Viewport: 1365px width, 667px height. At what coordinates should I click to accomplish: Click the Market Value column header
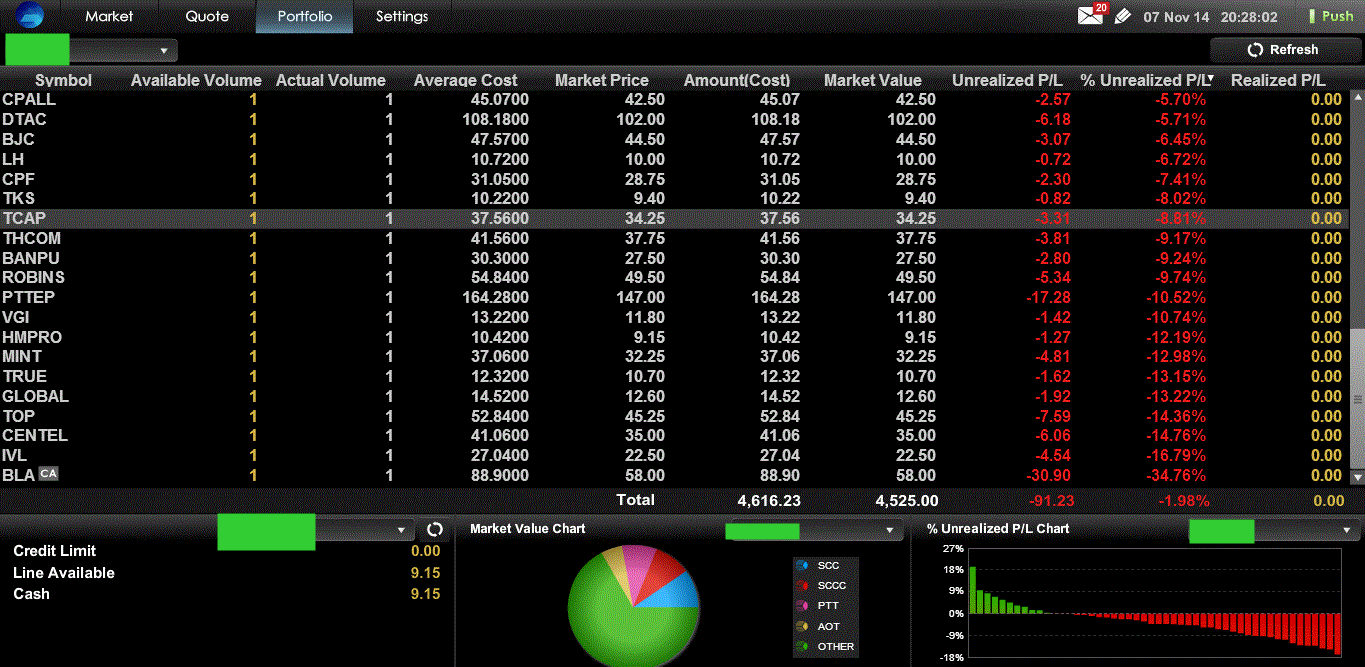[872, 80]
